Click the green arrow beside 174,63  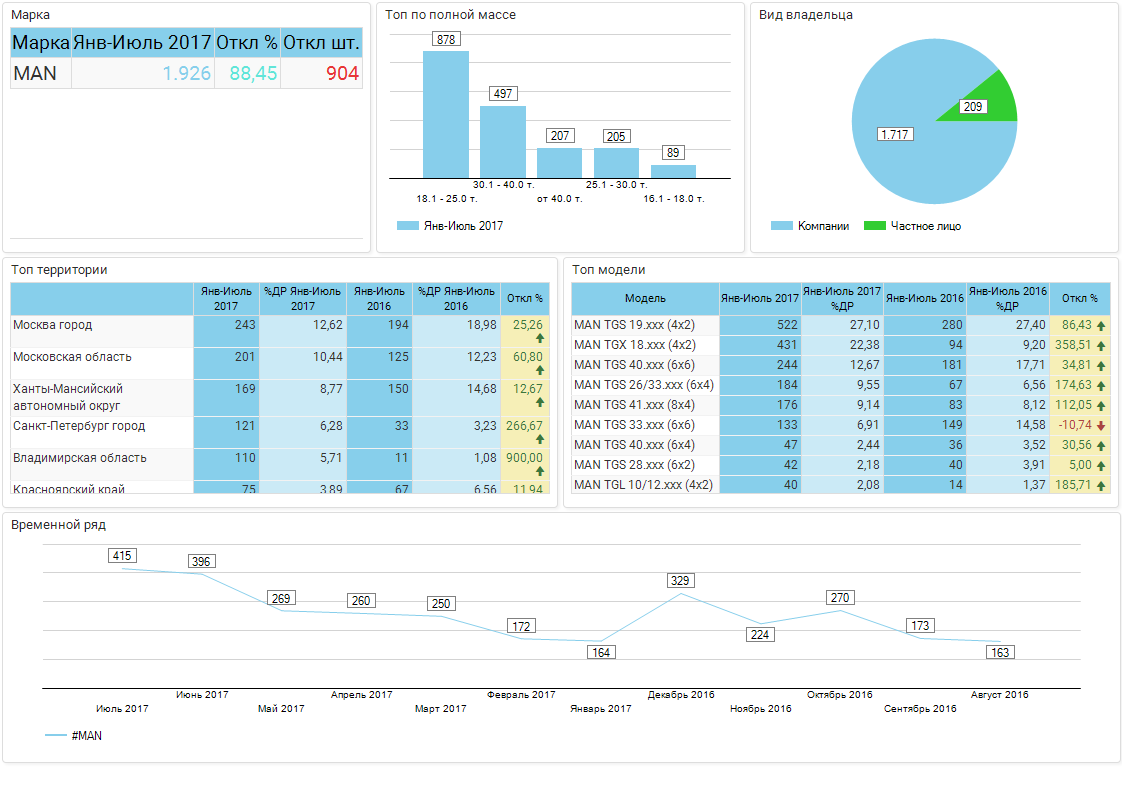pos(1101,386)
